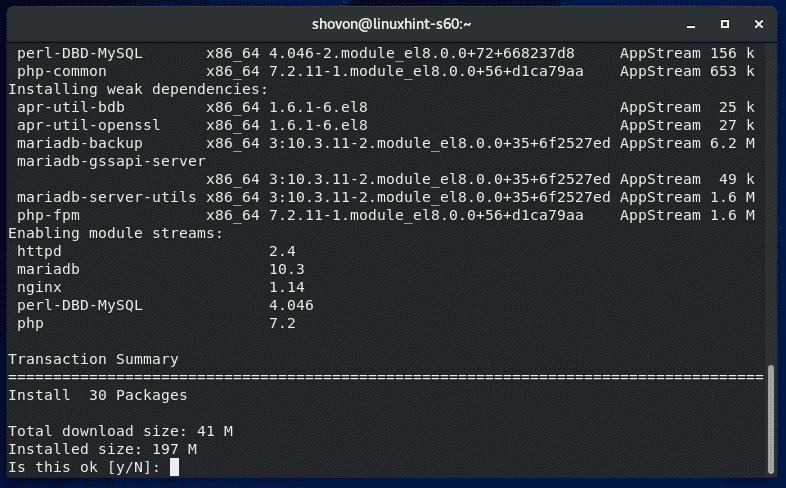This screenshot has height=488, width=786.
Task: Click the scrollbar thumb at the bottom right
Action: coord(770,418)
